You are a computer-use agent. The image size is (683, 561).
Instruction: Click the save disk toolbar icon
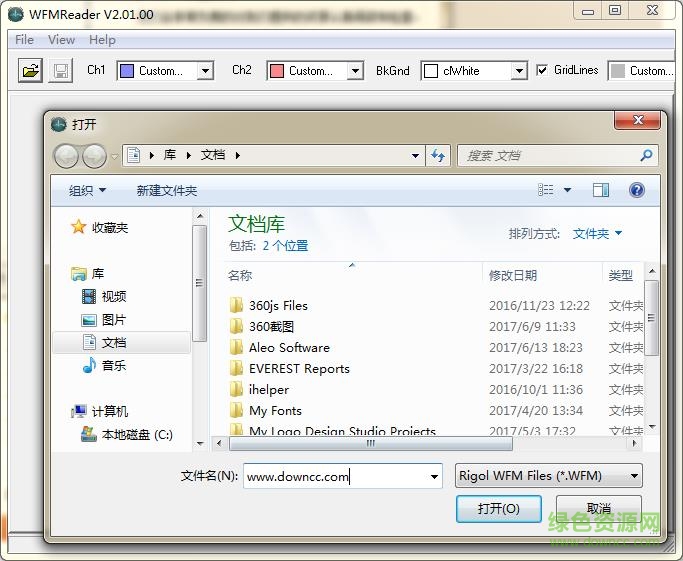[60, 71]
